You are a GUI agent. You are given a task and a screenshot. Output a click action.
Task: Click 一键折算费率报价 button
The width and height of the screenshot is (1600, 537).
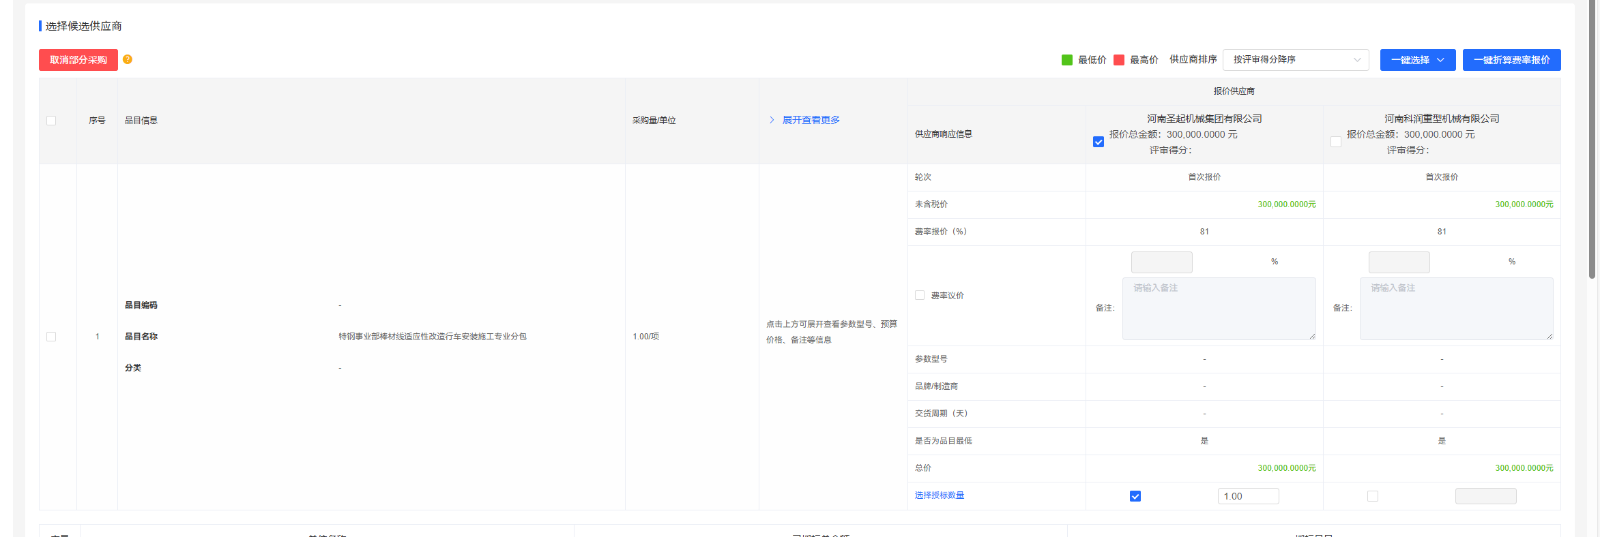[1511, 60]
